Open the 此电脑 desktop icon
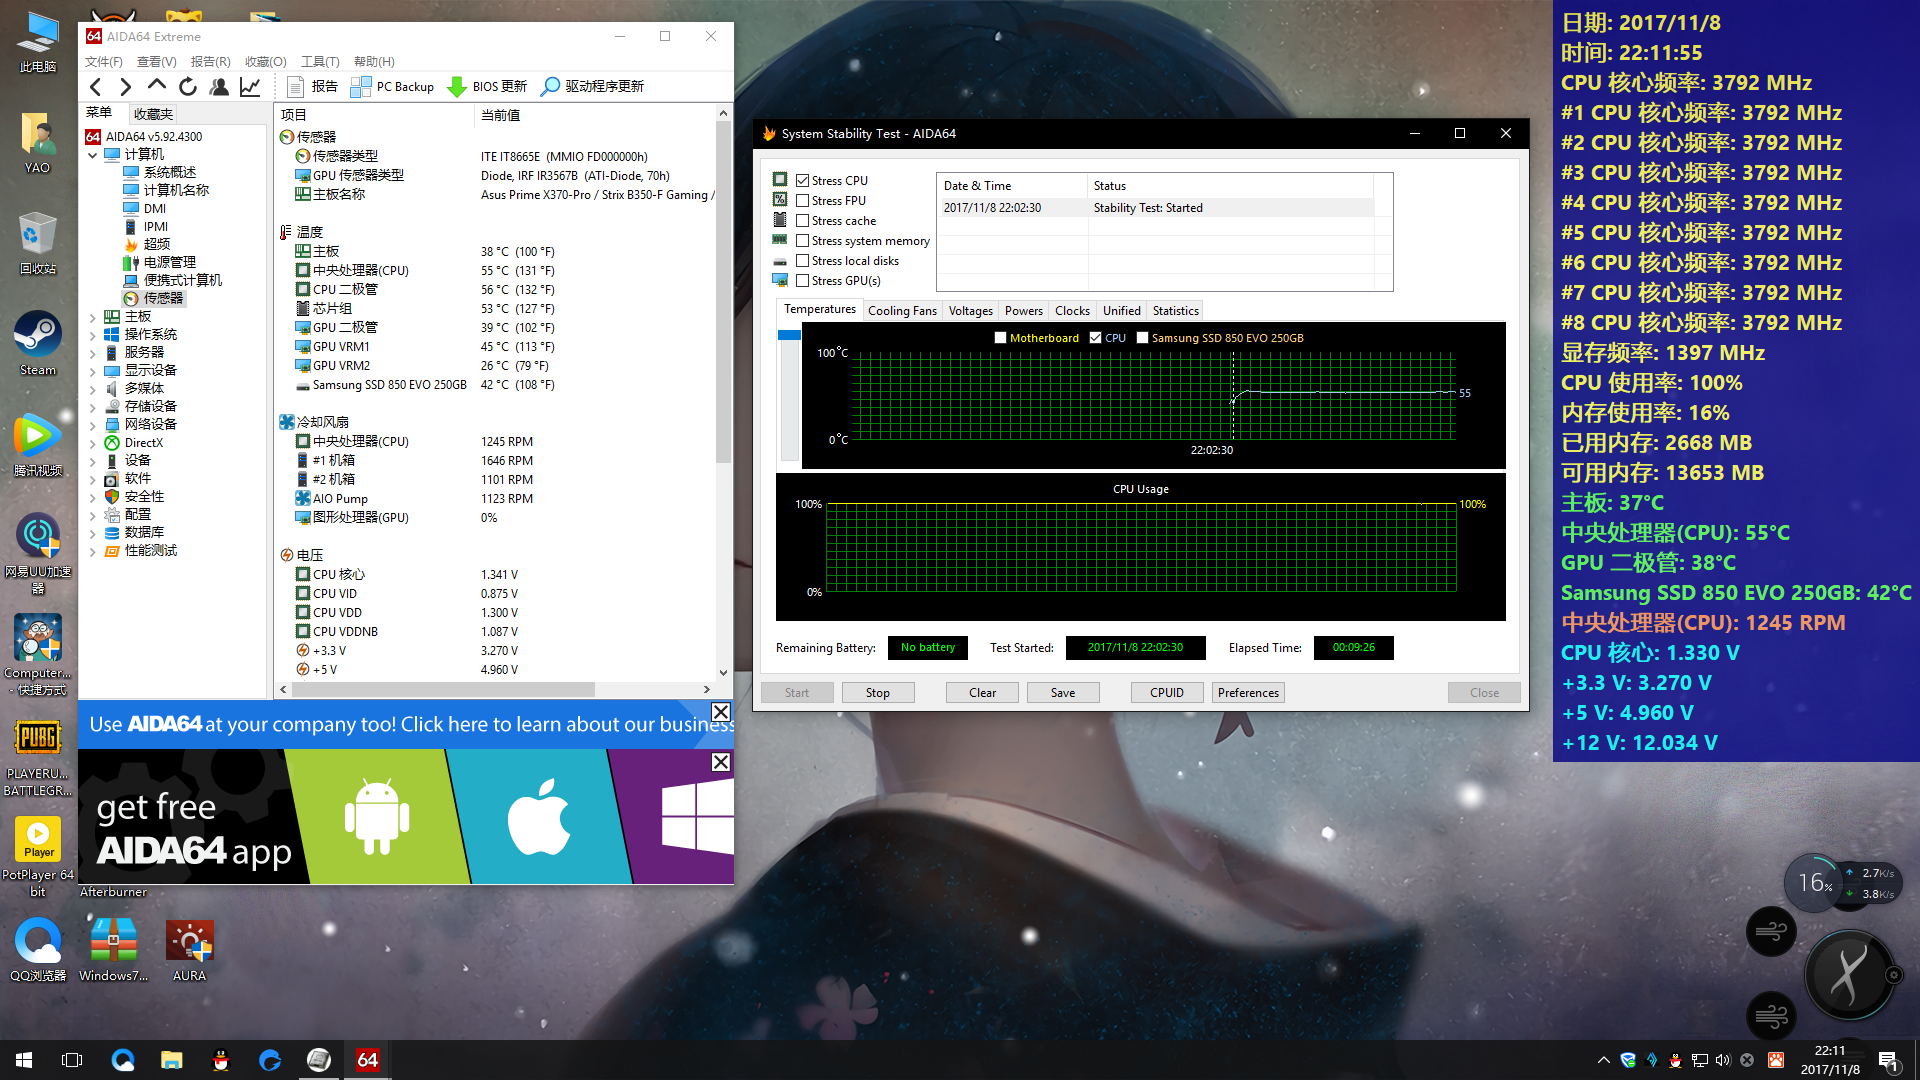Screen dimensions: 1920x1080 coord(38,42)
